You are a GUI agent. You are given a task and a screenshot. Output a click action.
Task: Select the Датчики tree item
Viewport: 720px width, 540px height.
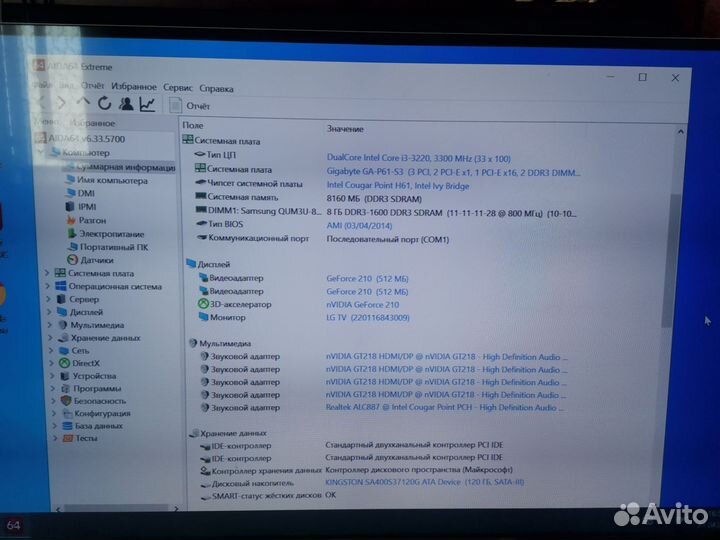click(x=90, y=260)
